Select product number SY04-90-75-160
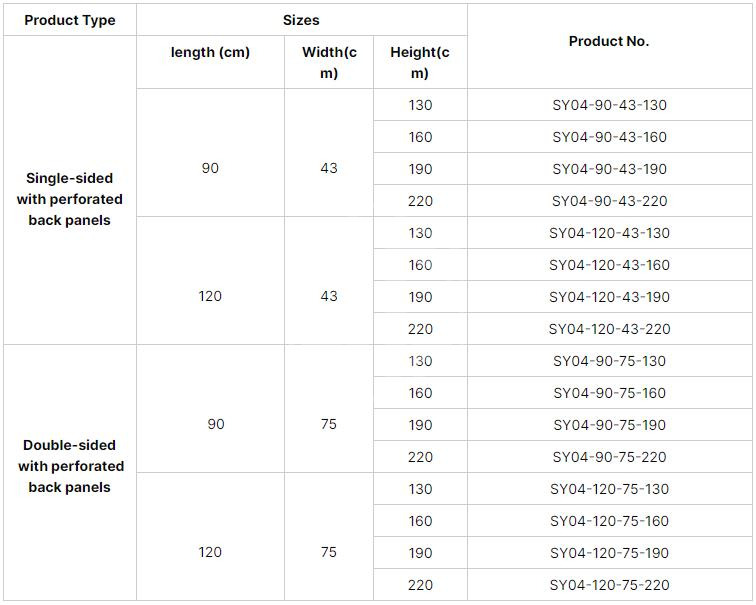 [x=609, y=393]
